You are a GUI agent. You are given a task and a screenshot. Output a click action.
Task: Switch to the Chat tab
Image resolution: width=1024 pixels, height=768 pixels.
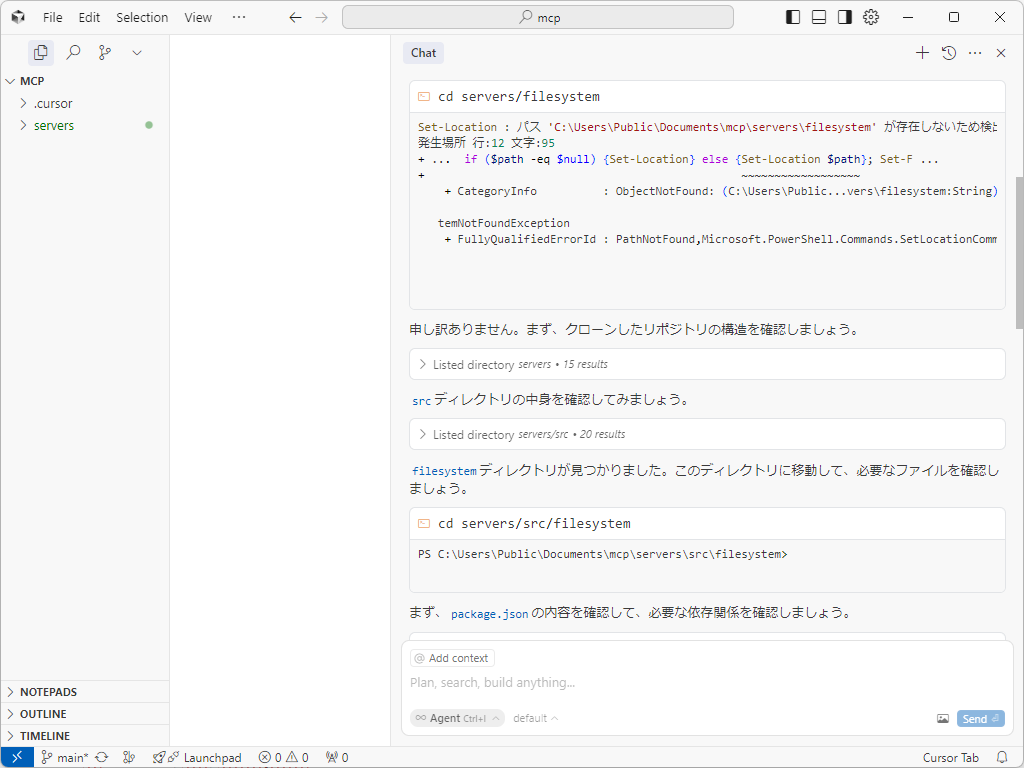(x=423, y=53)
